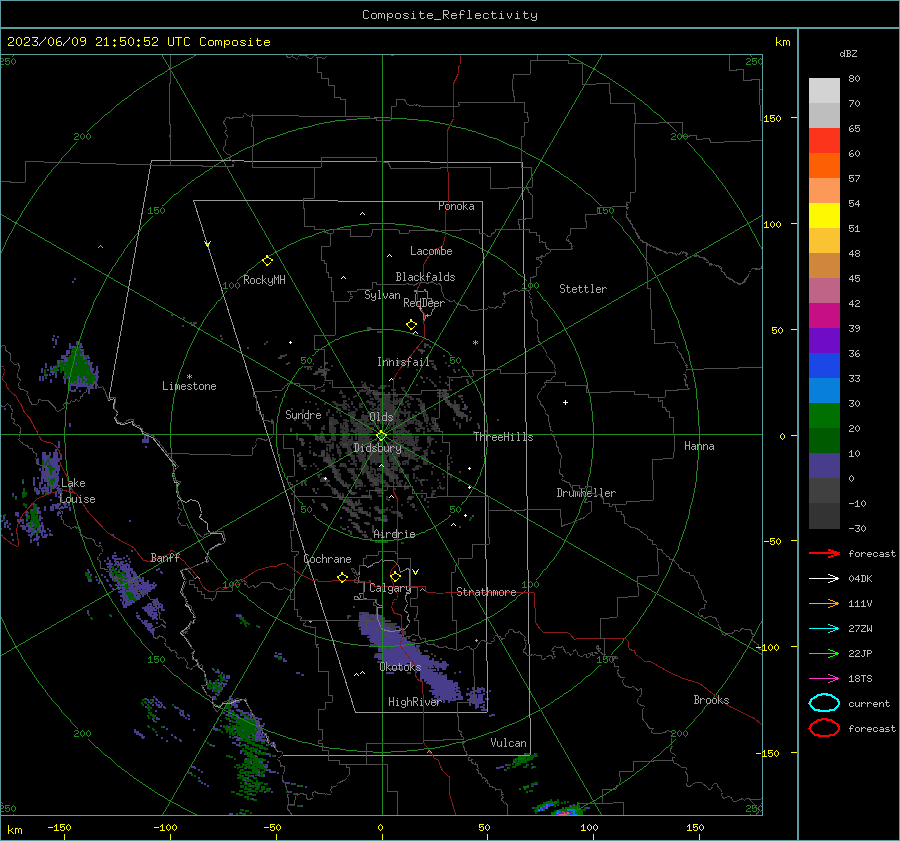900x841 pixels.
Task: Click the RedDeer city label
Action: pyautogui.click(x=424, y=303)
